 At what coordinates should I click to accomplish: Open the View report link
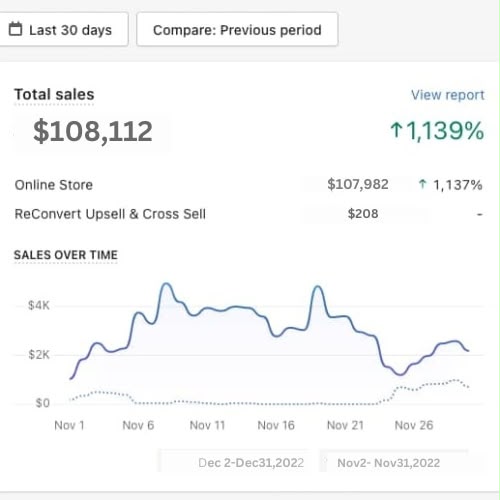click(447, 95)
